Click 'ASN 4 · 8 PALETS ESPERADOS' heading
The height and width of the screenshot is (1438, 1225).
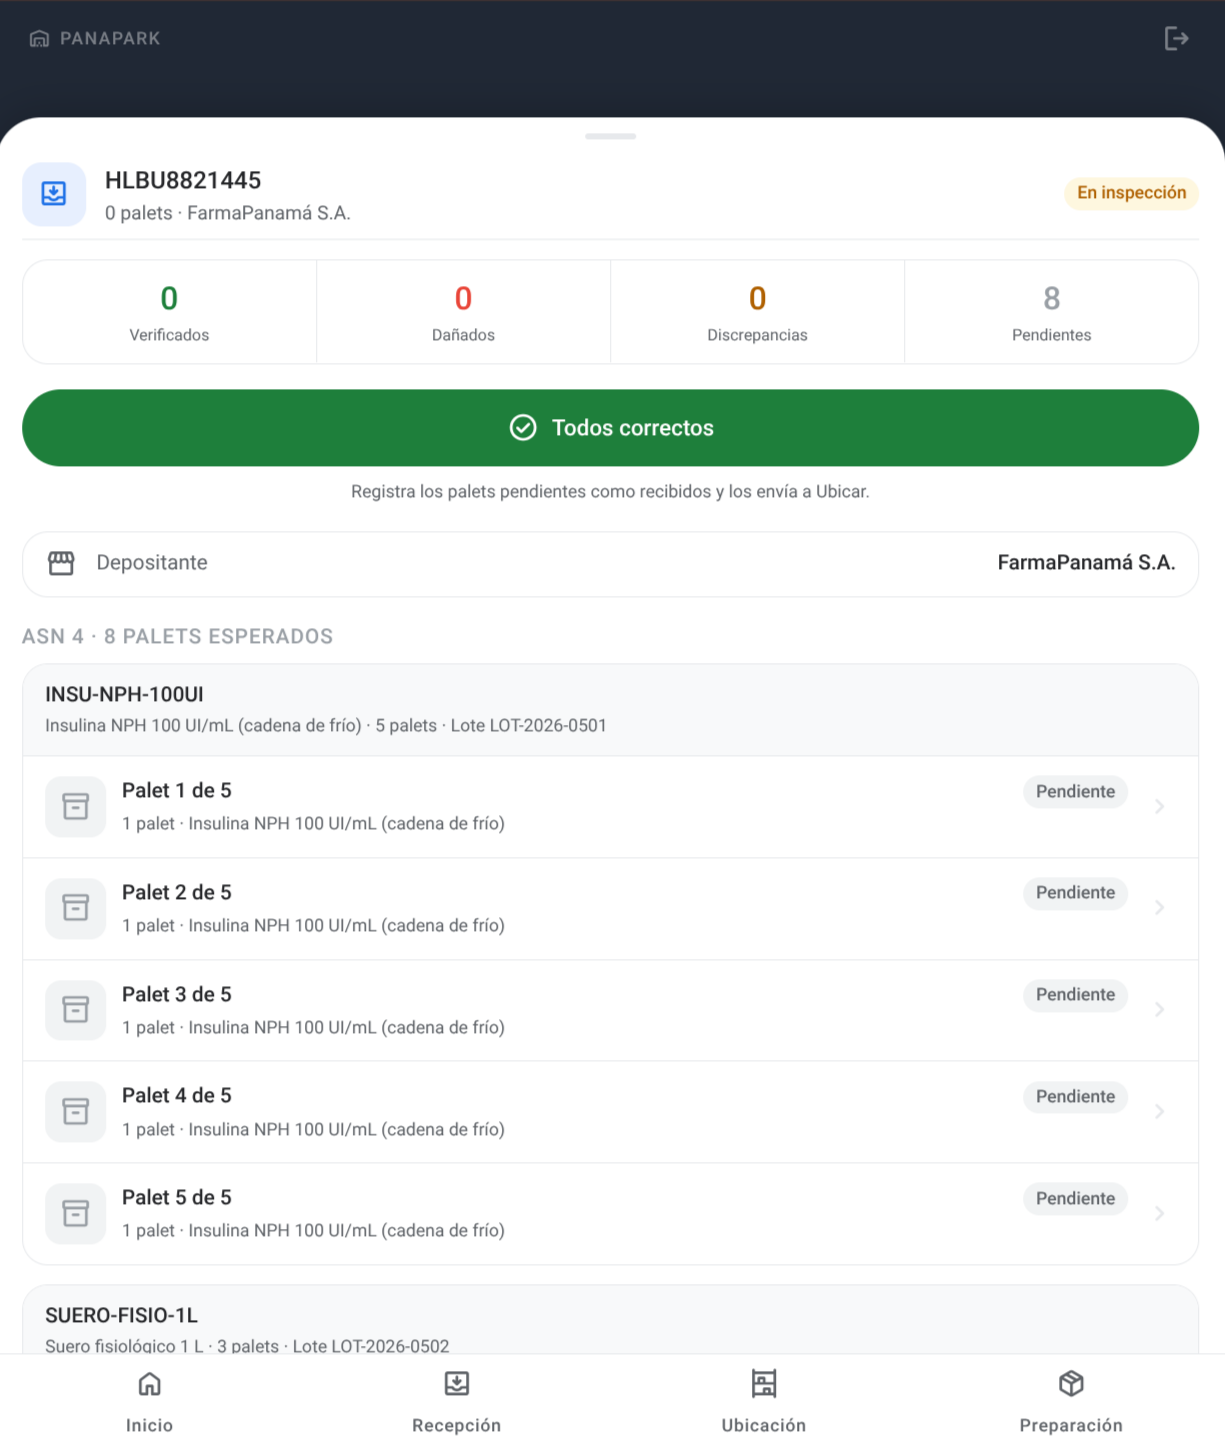[177, 636]
